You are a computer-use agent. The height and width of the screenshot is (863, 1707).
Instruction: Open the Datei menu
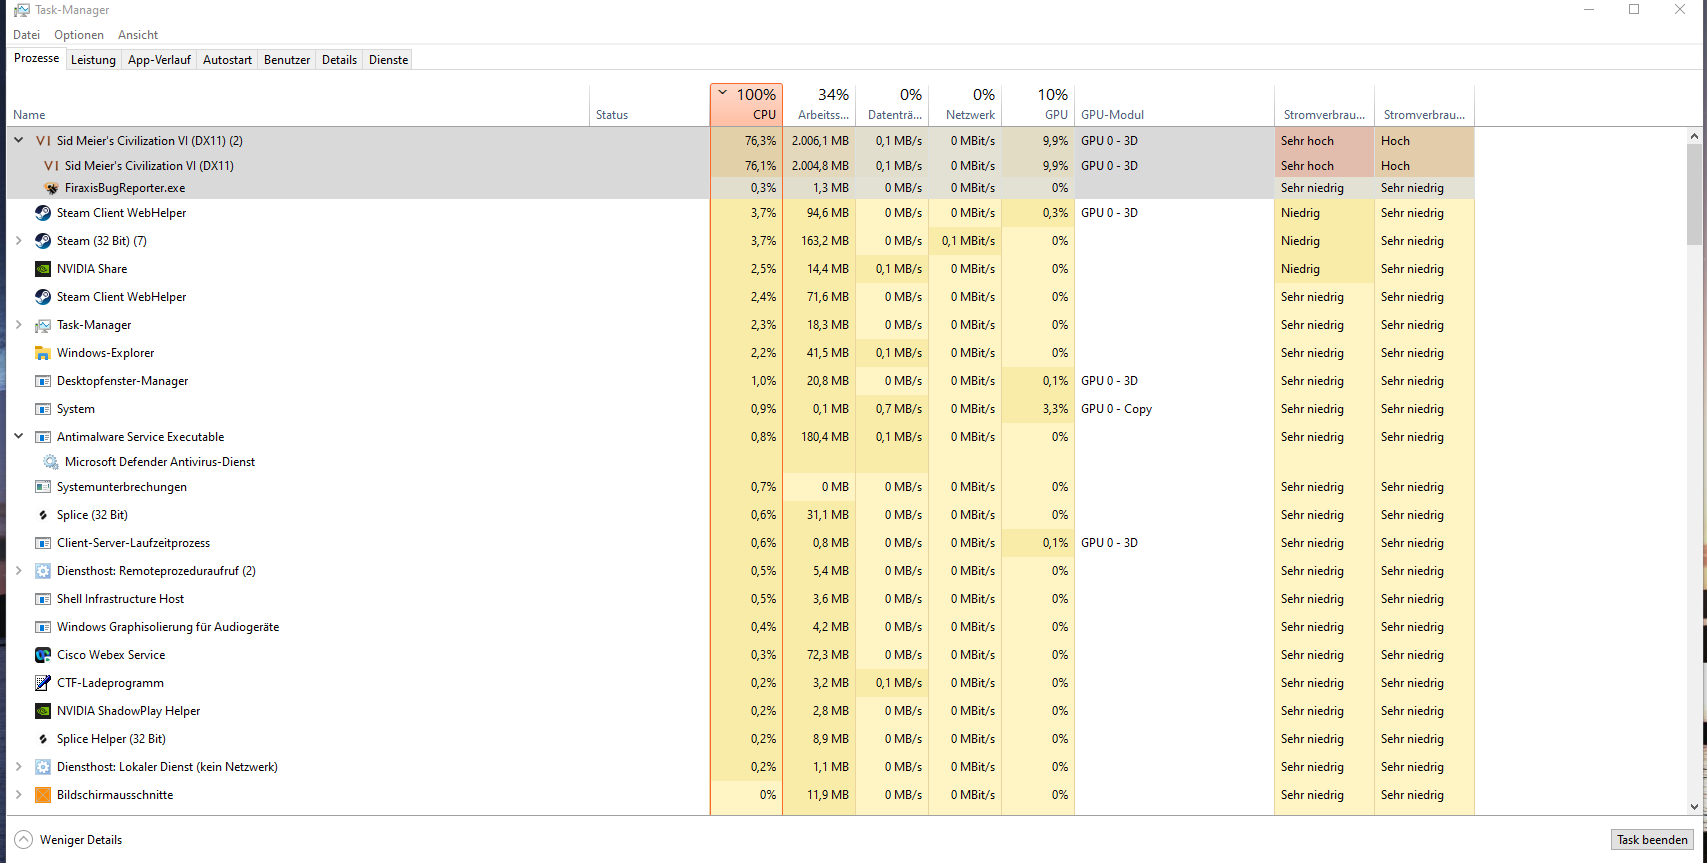coord(27,35)
